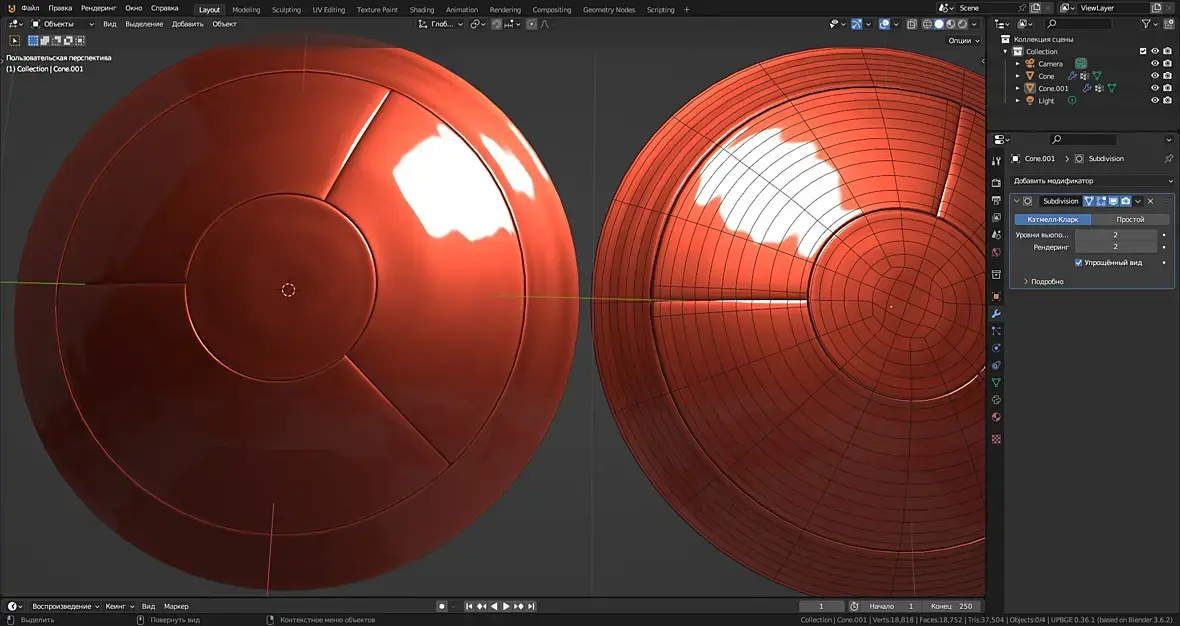Remove the Subdivision modifier with X

coord(1150,201)
